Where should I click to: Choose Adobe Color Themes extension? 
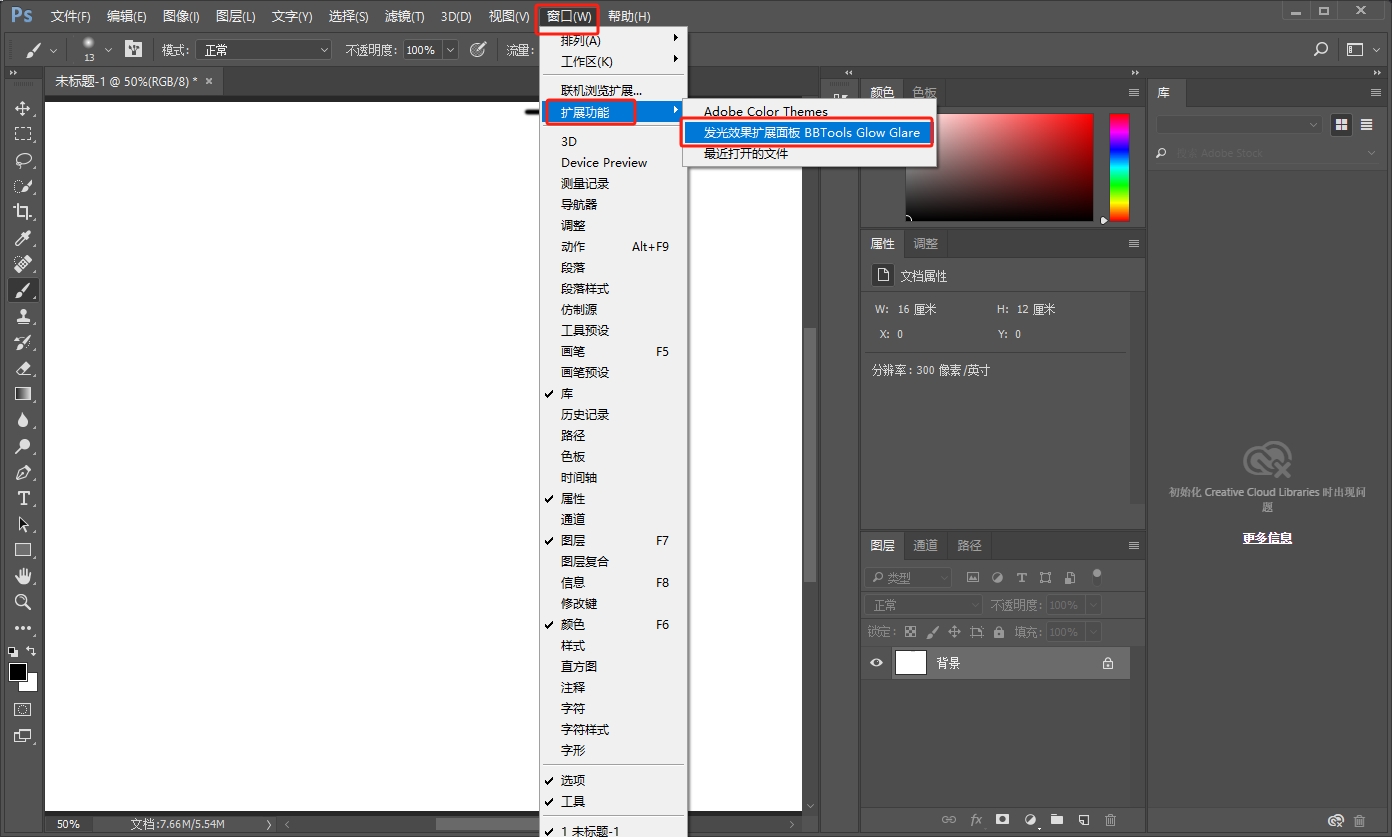[x=765, y=112]
